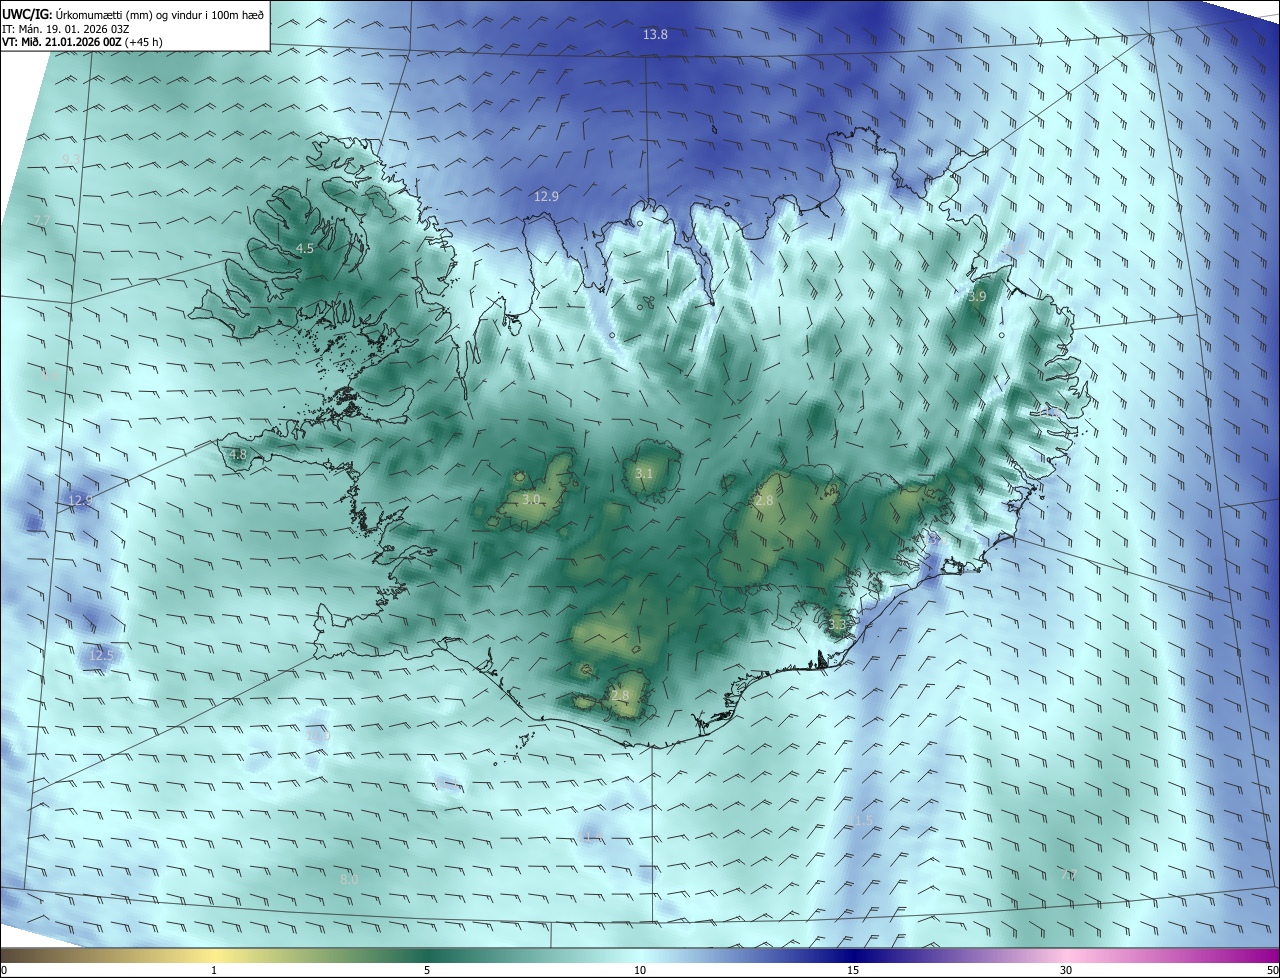Click the 3.3 value near the southeast coast
Viewport: 1280px width, 978px height.
click(837, 624)
